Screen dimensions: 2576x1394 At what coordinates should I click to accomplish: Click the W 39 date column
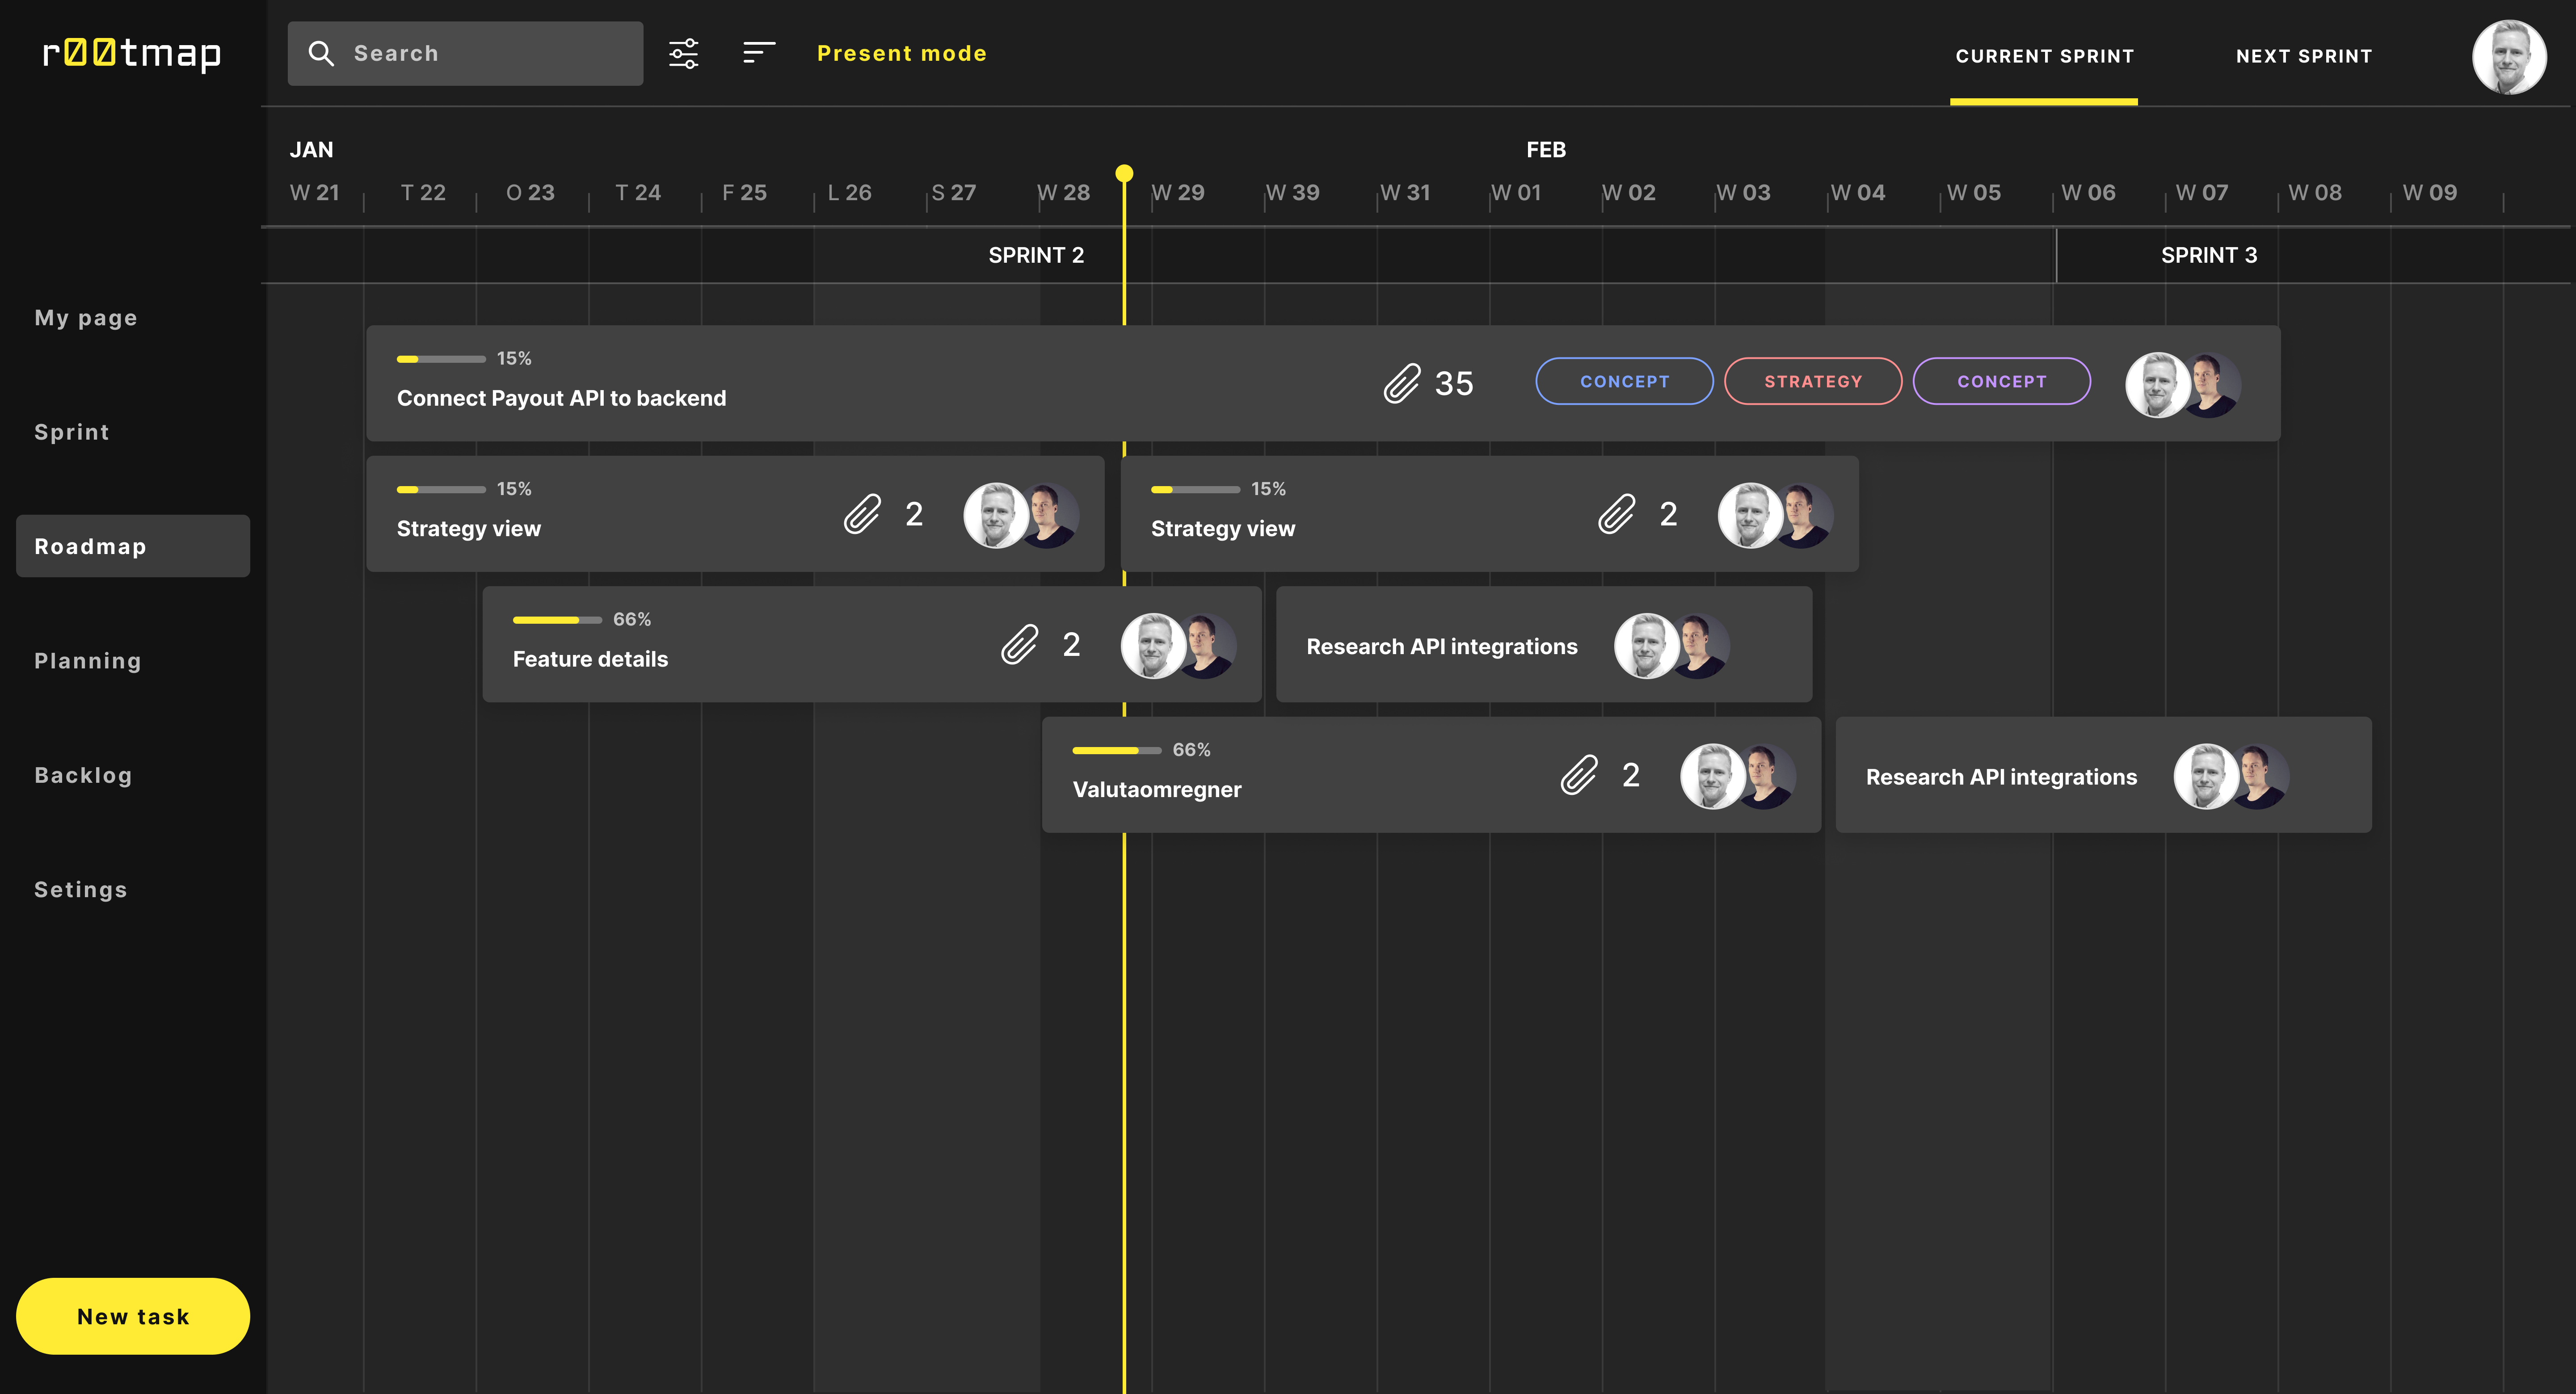click(x=1292, y=192)
